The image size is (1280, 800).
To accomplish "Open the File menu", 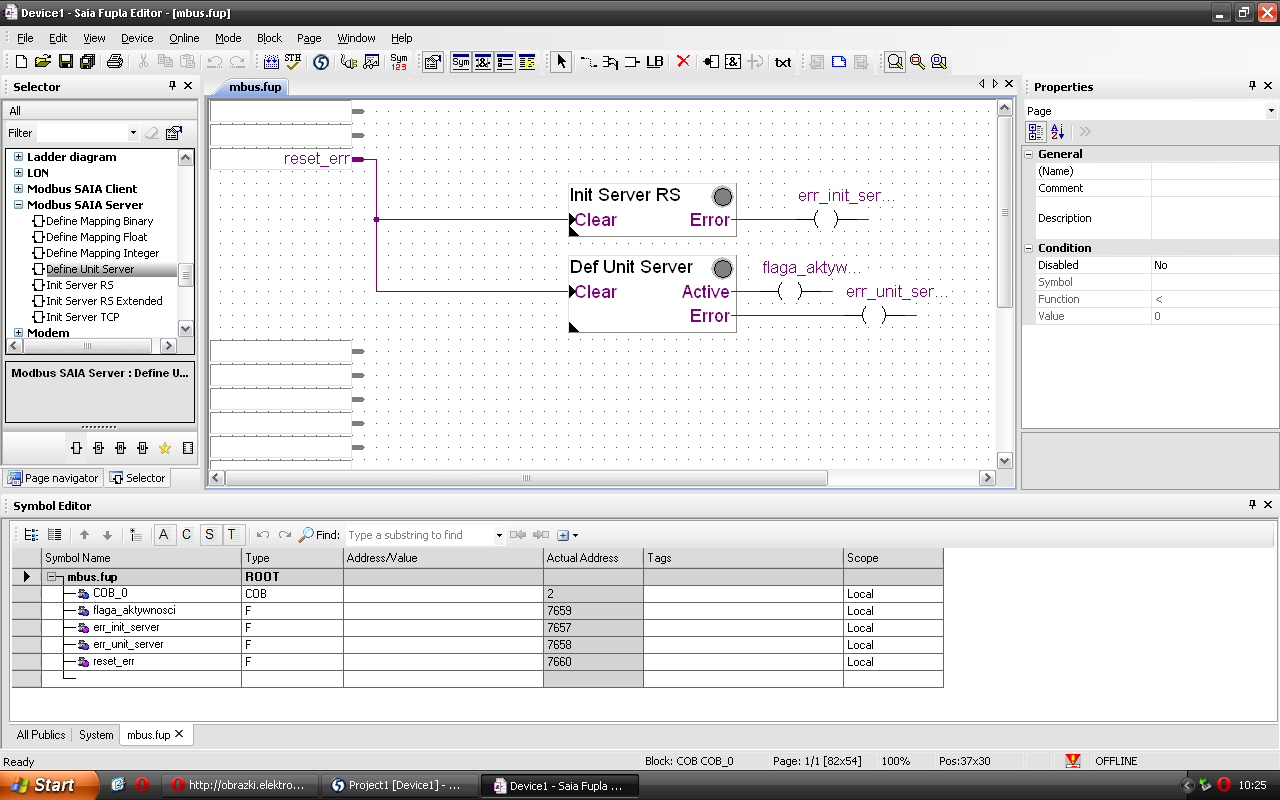I will click(25, 38).
